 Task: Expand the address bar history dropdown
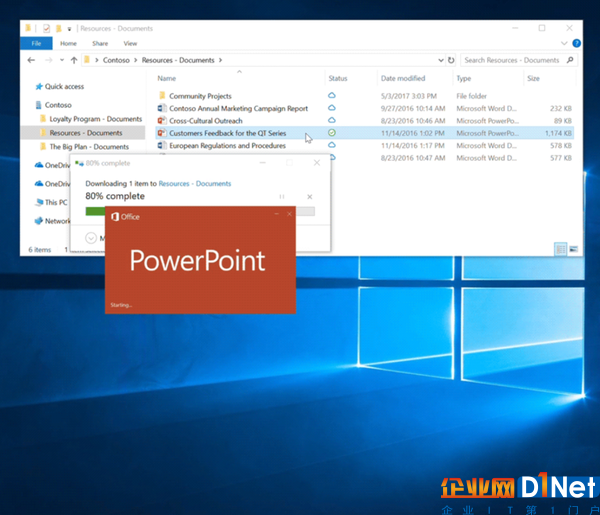click(x=441, y=60)
